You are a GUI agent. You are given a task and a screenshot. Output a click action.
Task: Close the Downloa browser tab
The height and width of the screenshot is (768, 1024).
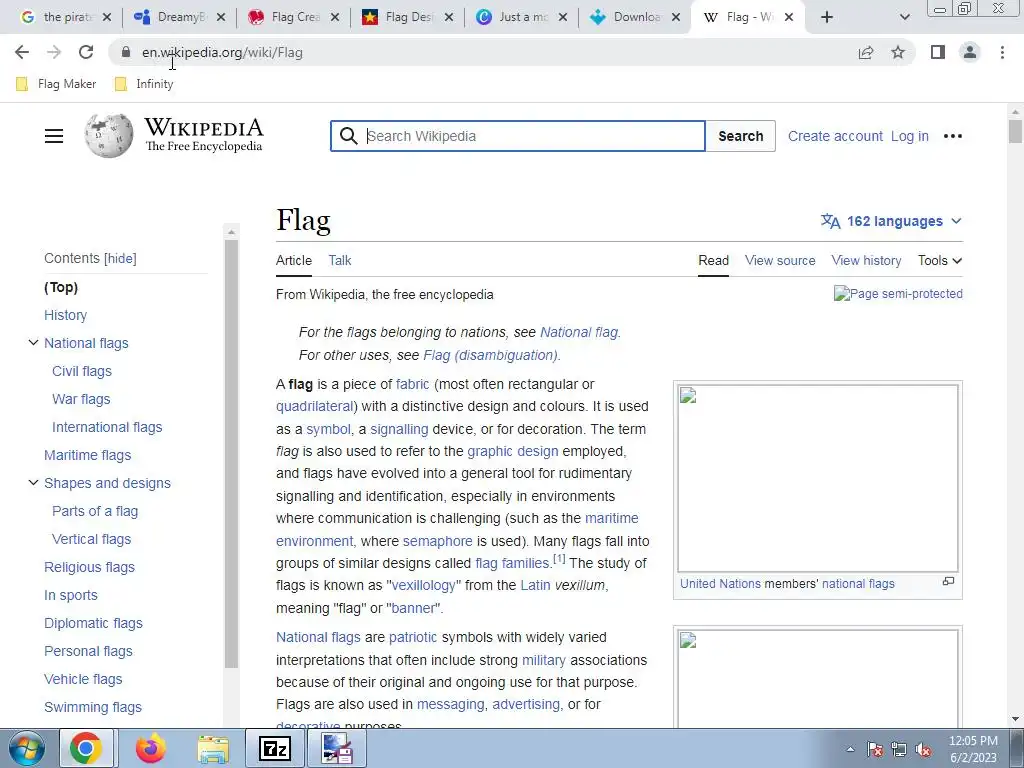(x=677, y=17)
